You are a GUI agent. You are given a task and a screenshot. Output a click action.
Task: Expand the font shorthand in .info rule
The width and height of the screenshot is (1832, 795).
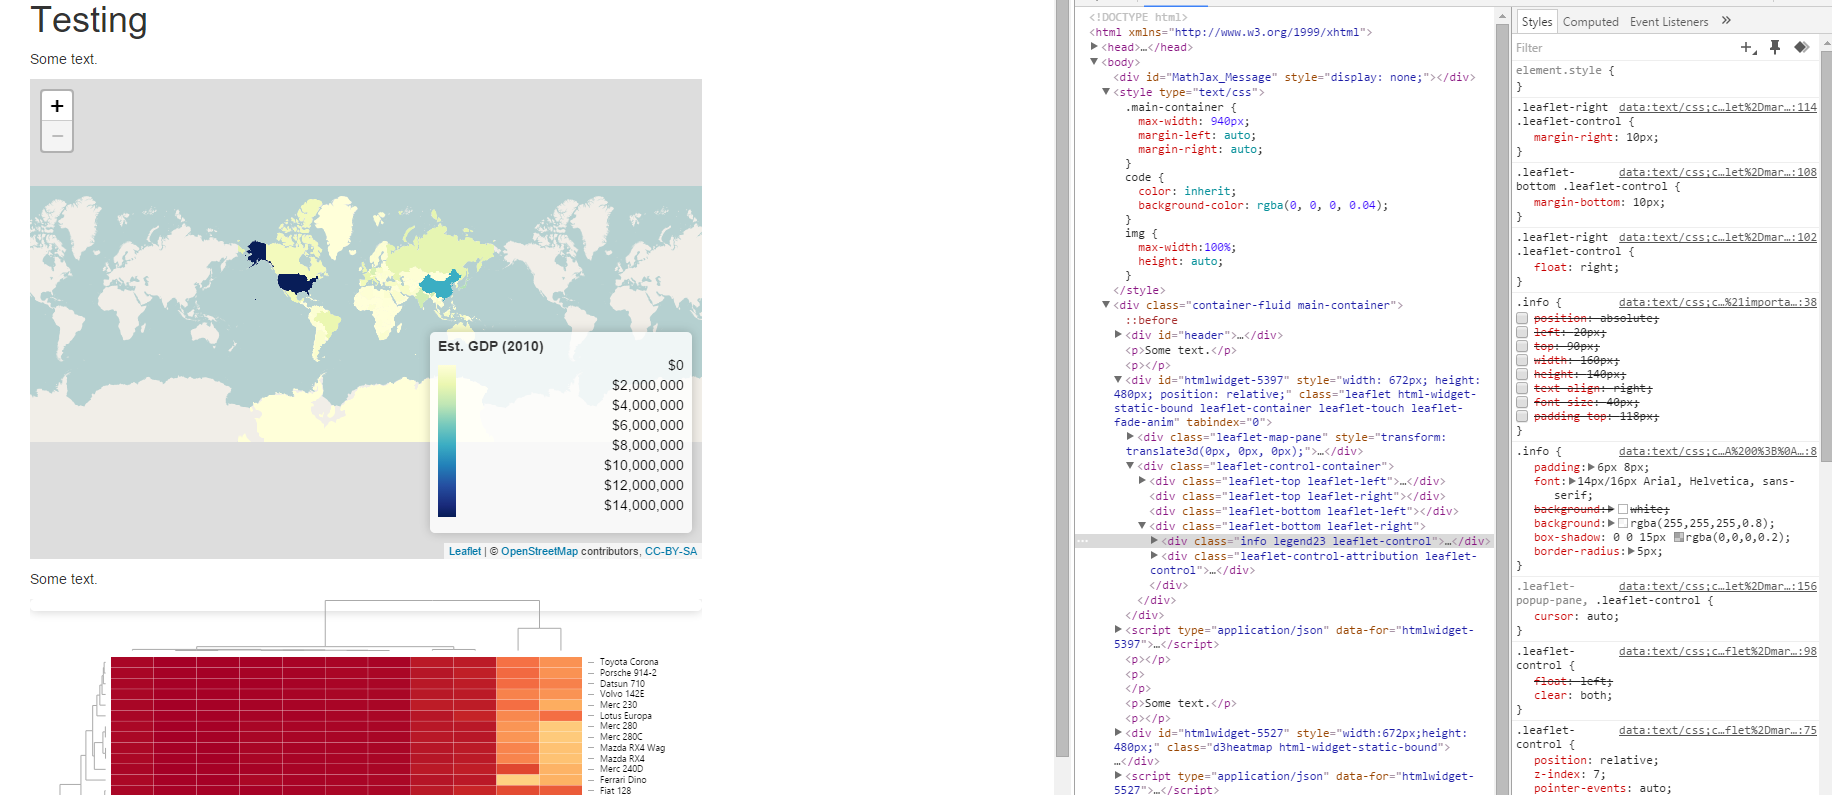pos(1572,481)
